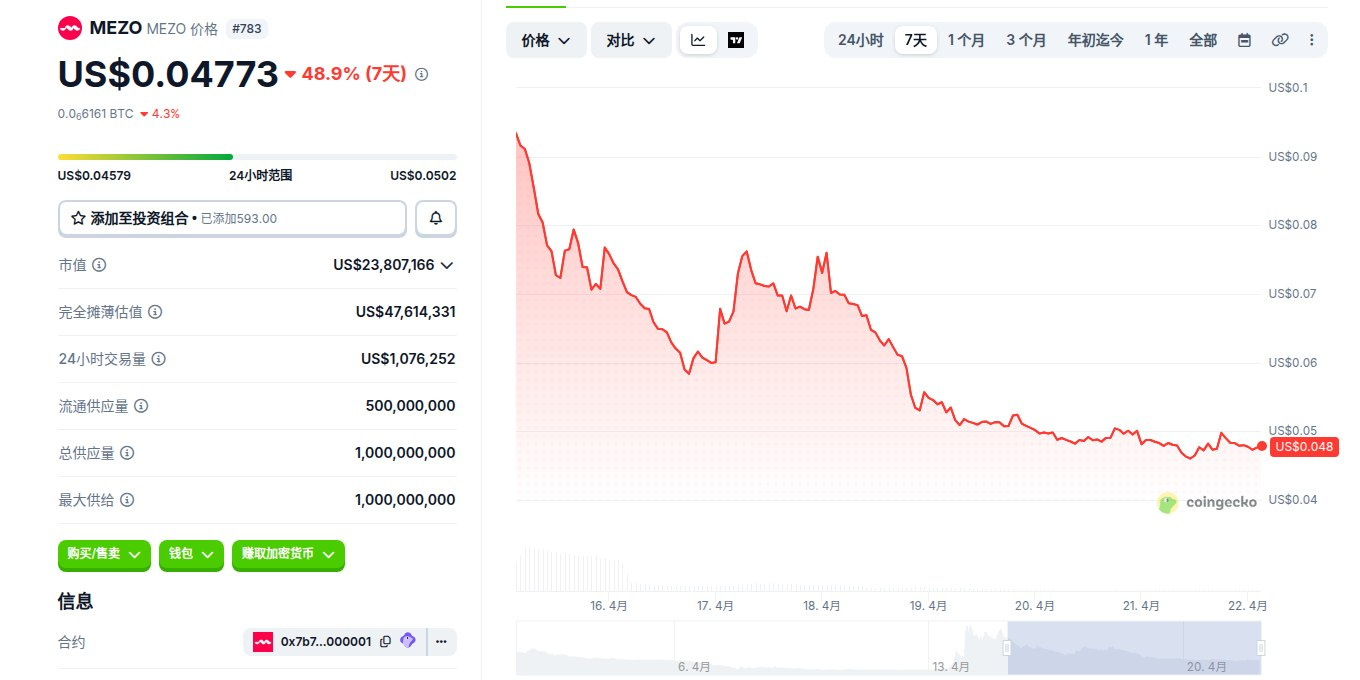Click the info icon next to 总供应量
Screen dimensions: 1360x680
127,453
